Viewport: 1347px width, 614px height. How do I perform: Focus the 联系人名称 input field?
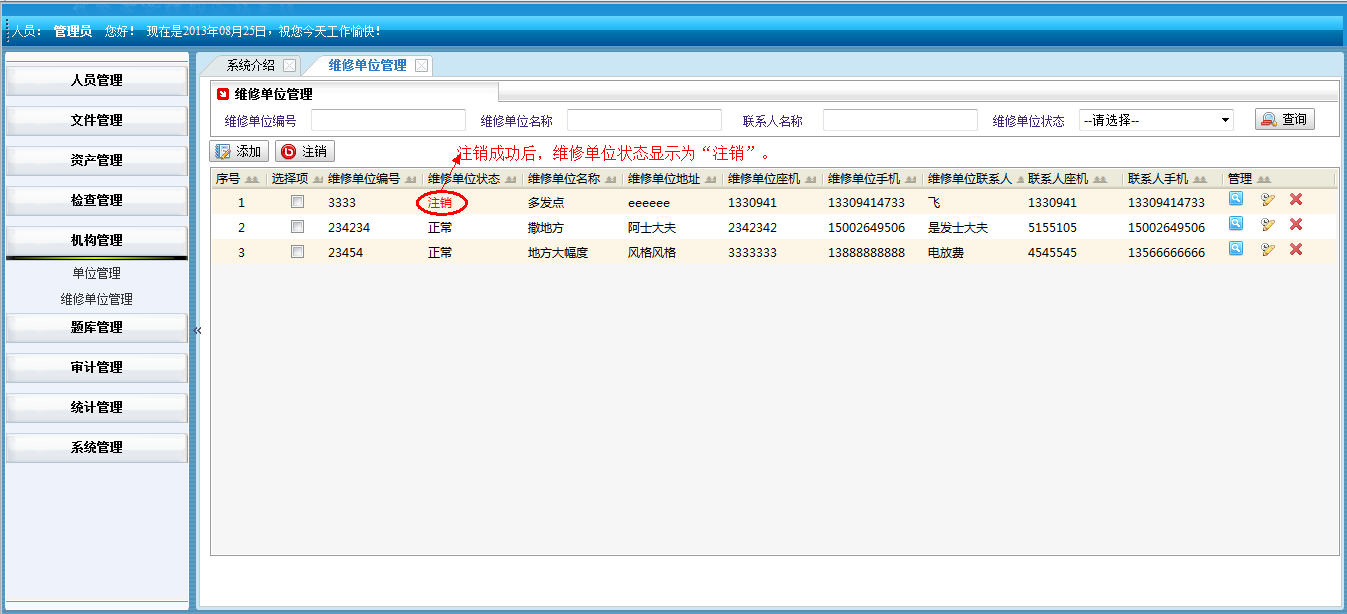(x=900, y=120)
